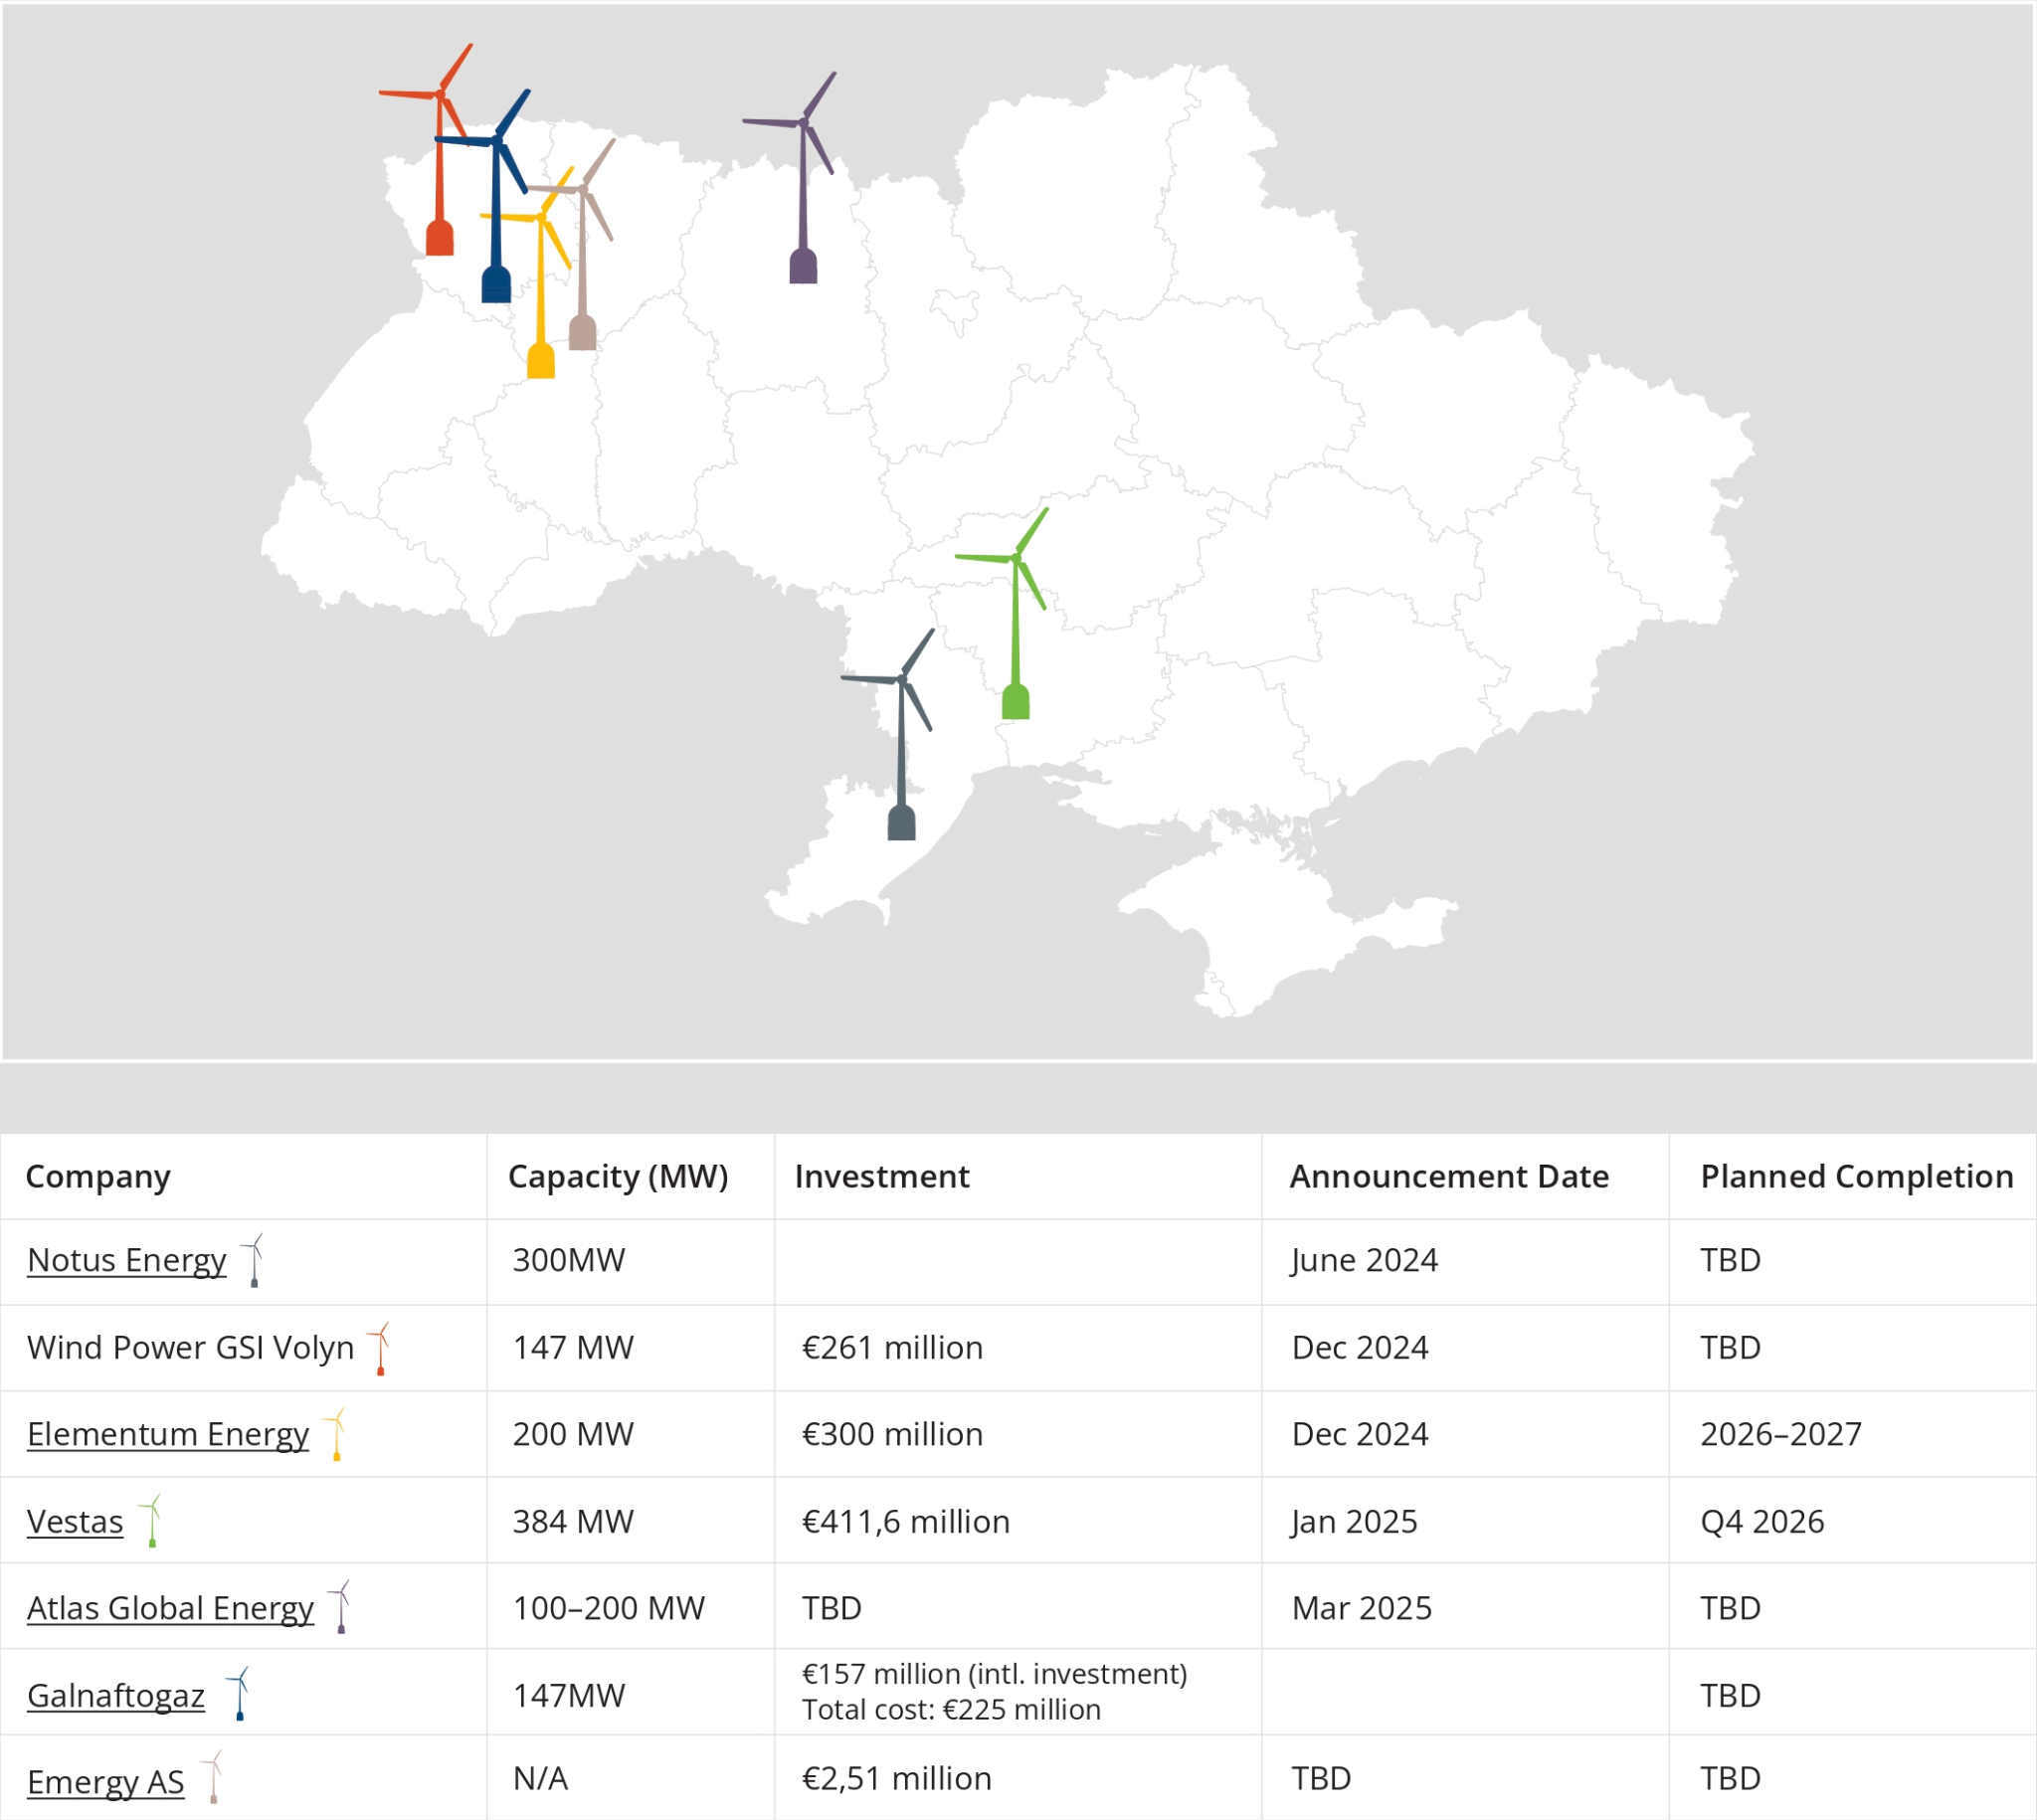This screenshot has height=1820, width=2037.
Task: Visit the Galnaftogaz link
Action: (116, 1695)
